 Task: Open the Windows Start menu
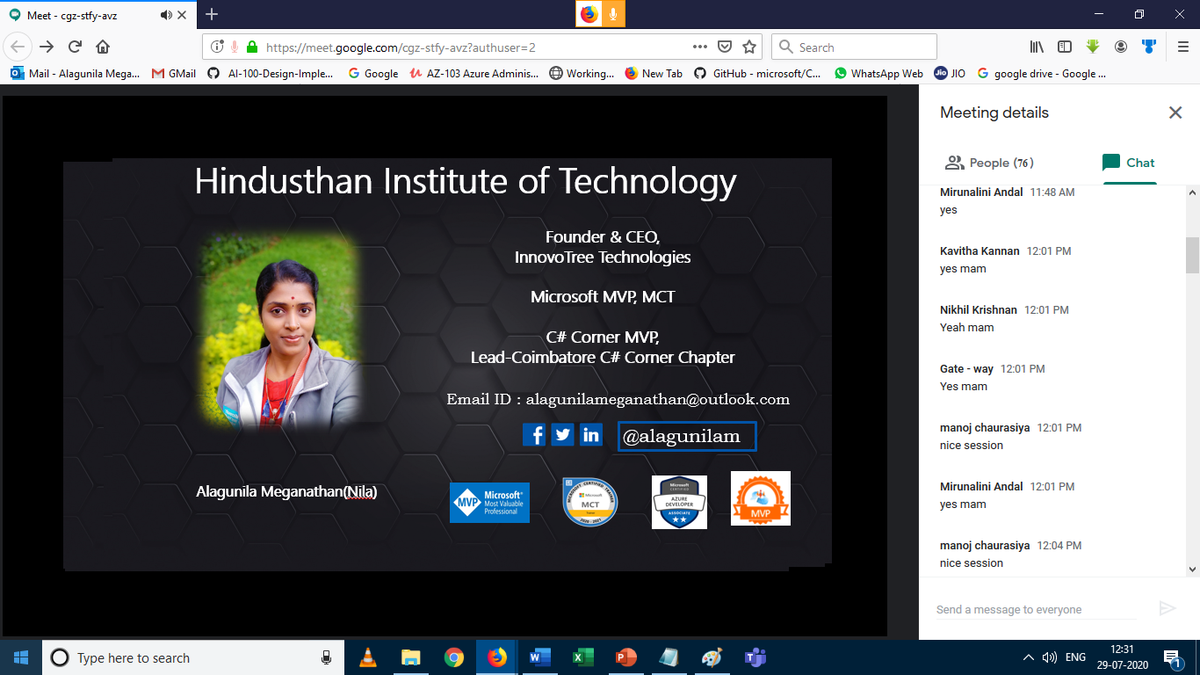pyautogui.click(x=20, y=657)
